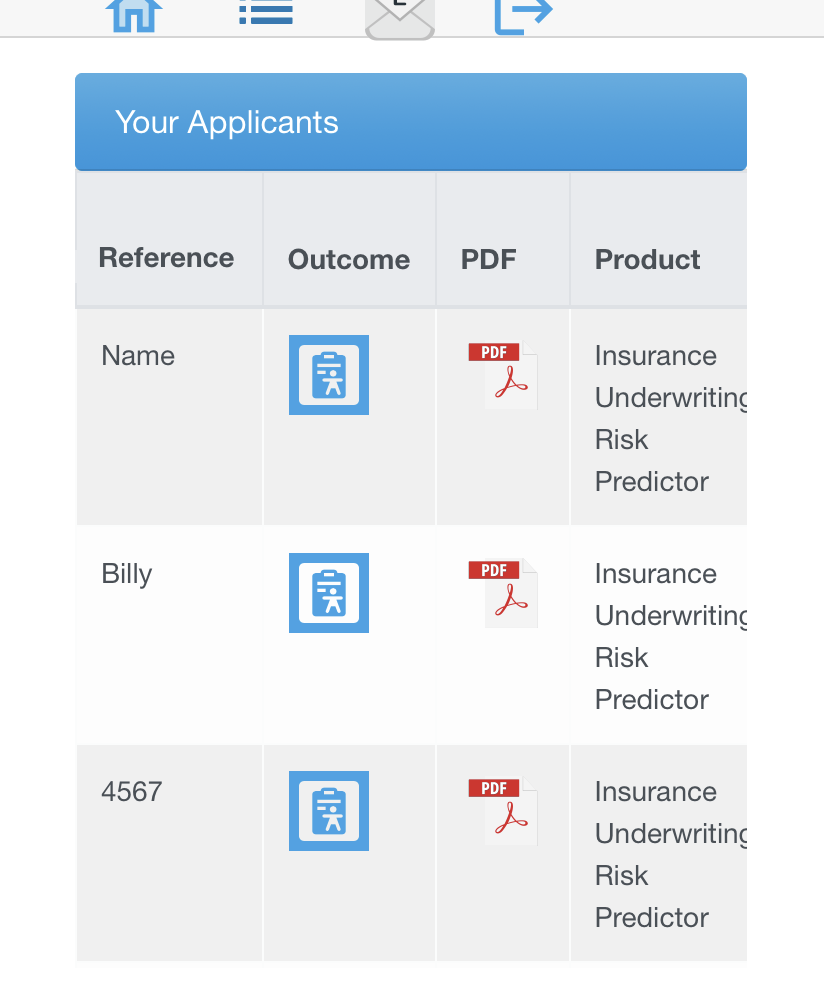826x1000 pixels.
Task: Sort by Outcome column header
Action: pos(349,260)
